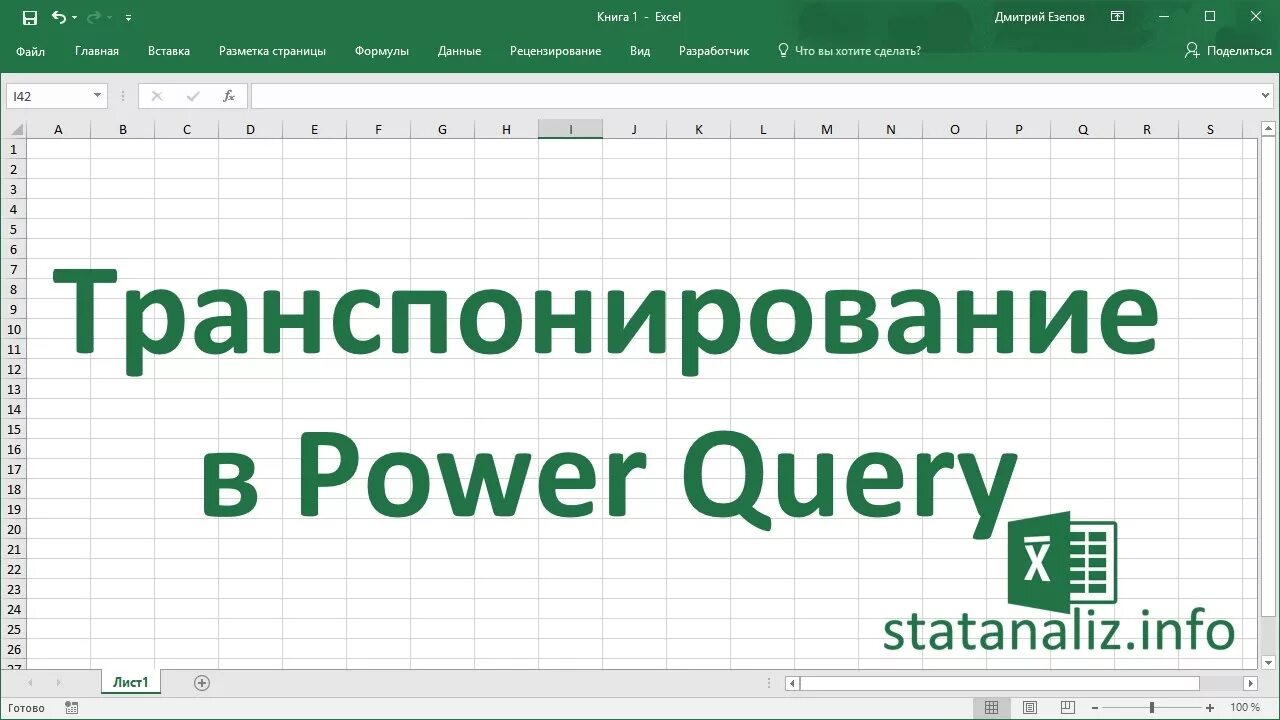Switch to the Вставка tab
Image resolution: width=1280 pixels, height=720 pixels.
tap(169, 51)
